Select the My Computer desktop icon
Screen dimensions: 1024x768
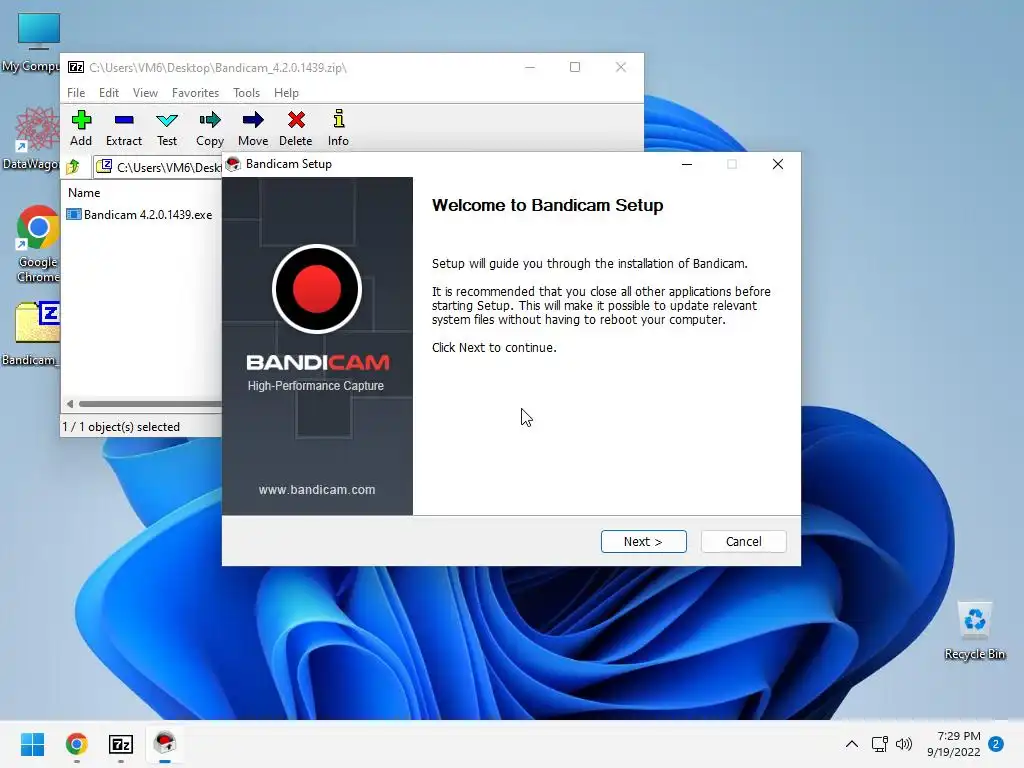[x=33, y=43]
